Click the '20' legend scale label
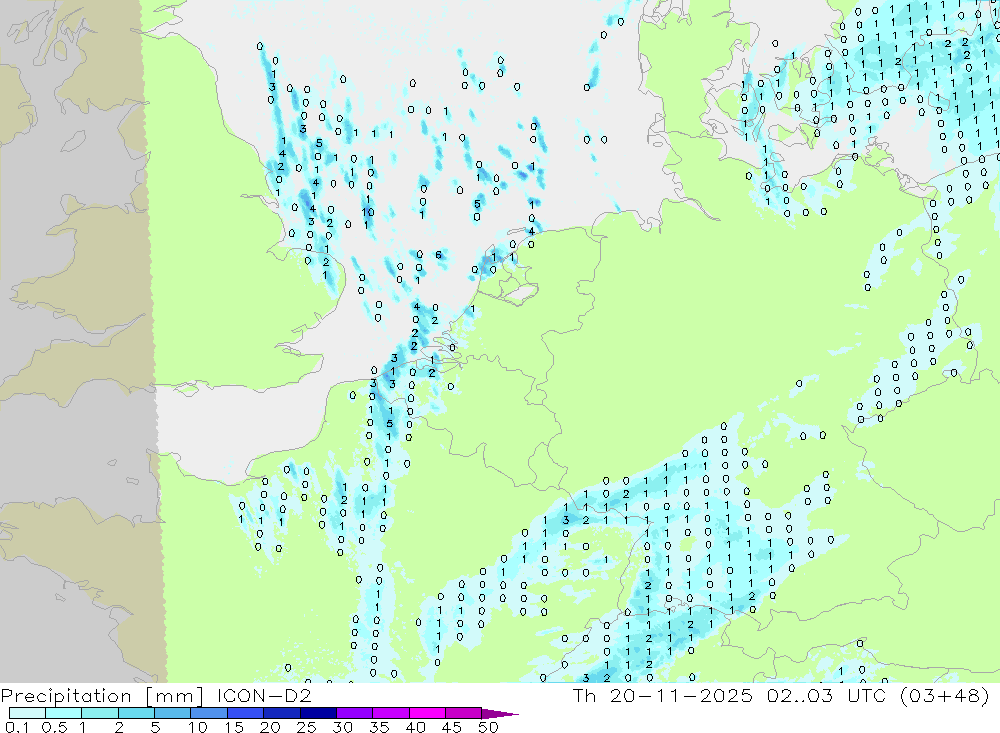This screenshot has width=1000, height=733. pos(270,727)
